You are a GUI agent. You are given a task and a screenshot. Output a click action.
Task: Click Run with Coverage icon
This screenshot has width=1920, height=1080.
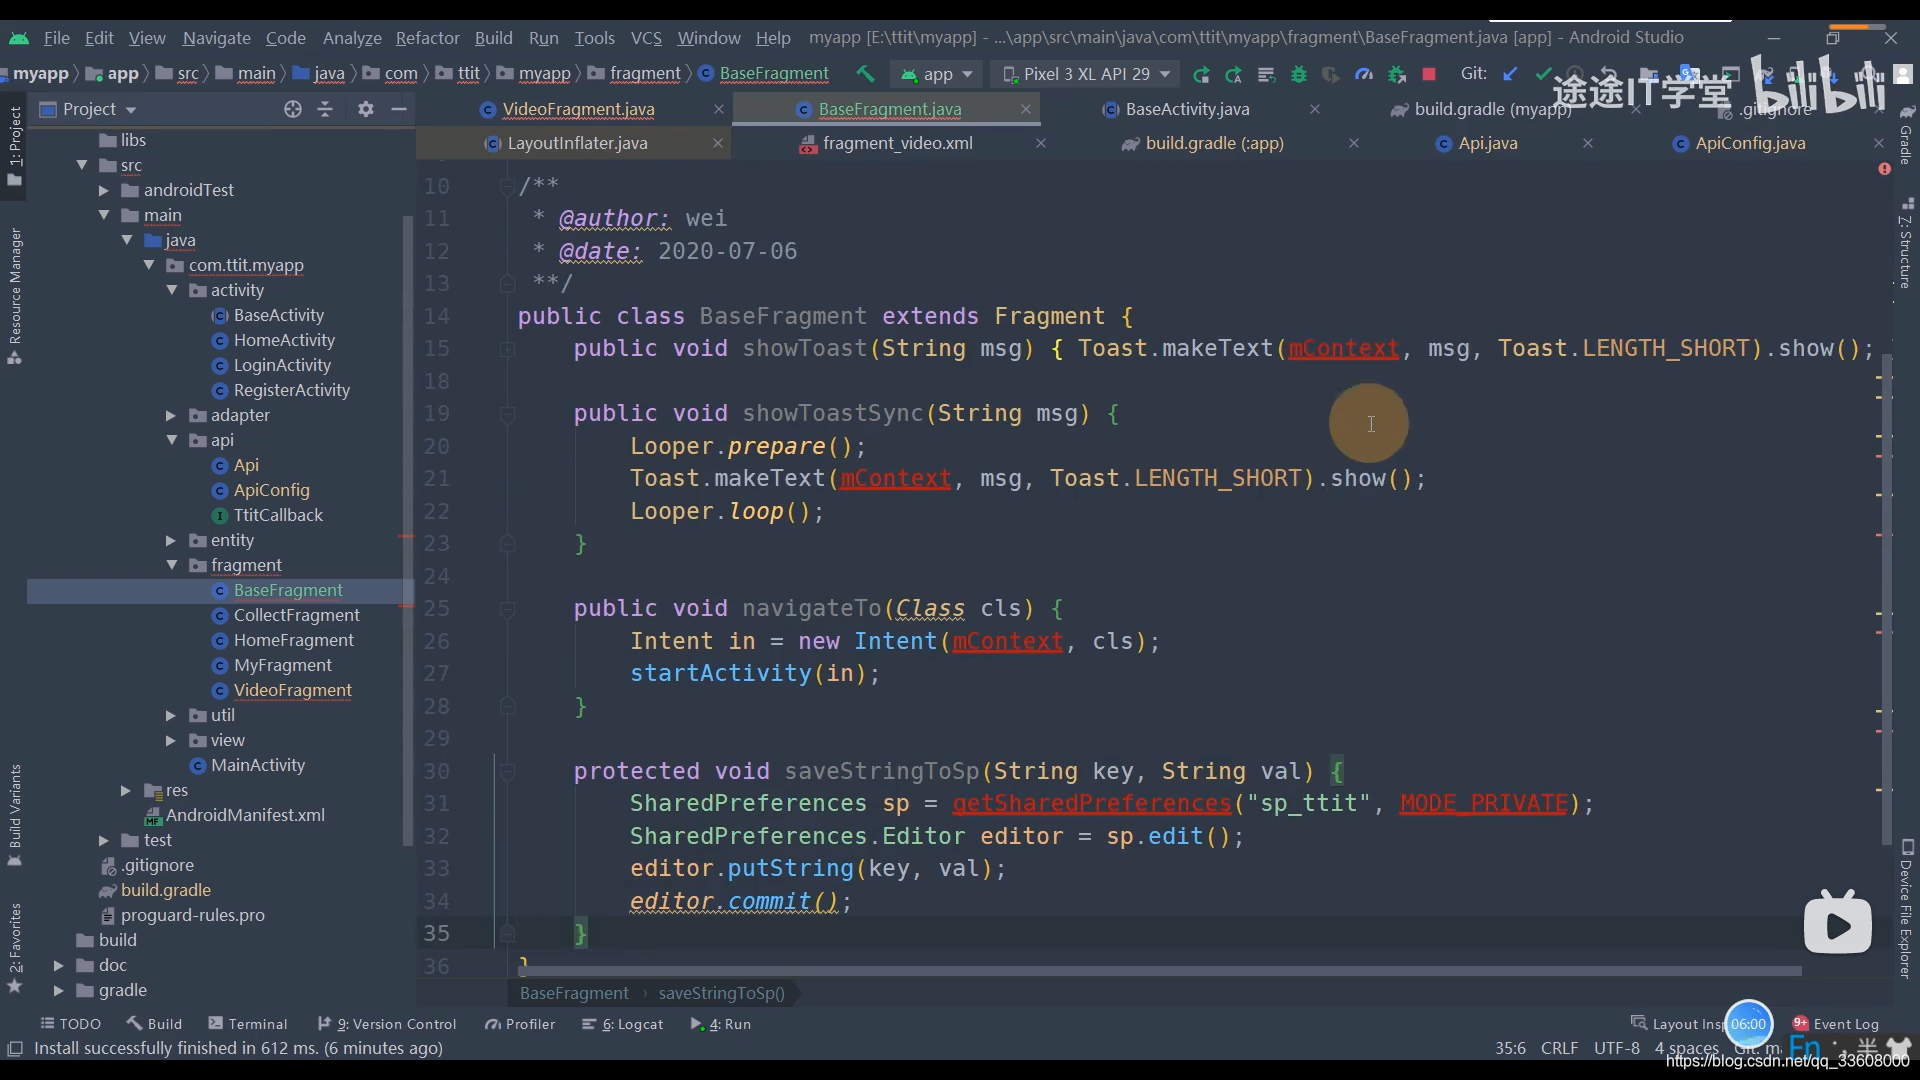(x=1331, y=74)
